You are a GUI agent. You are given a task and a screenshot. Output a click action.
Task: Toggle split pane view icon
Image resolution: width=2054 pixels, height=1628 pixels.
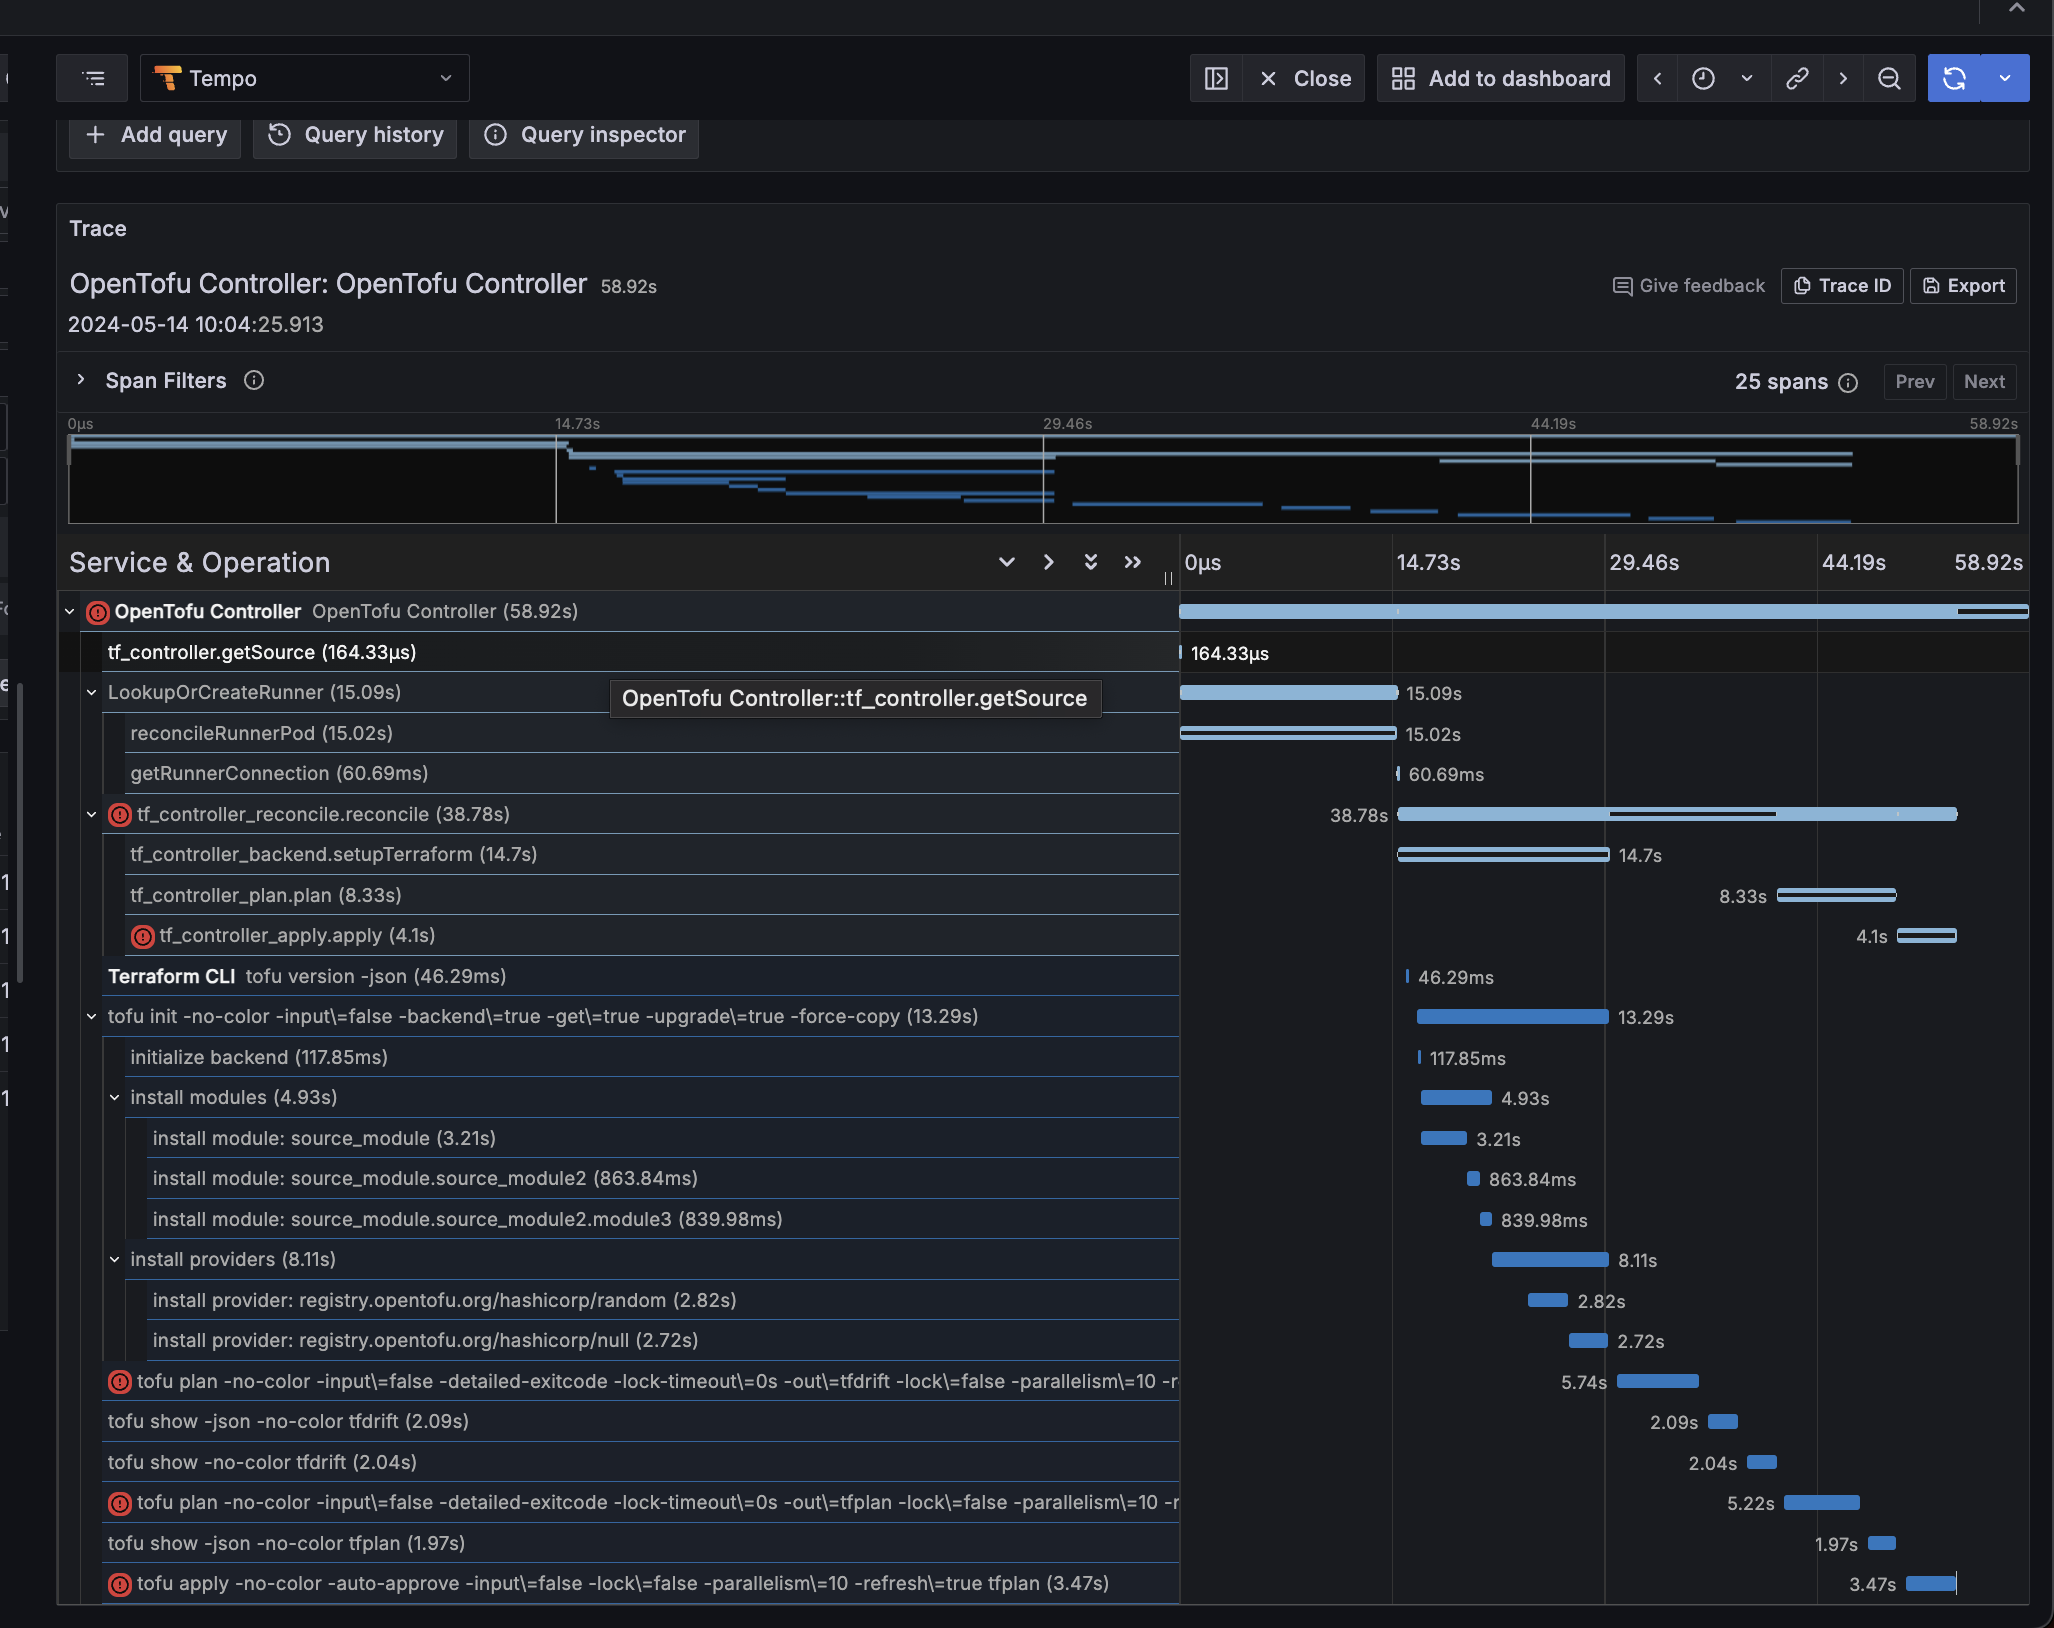[1216, 78]
